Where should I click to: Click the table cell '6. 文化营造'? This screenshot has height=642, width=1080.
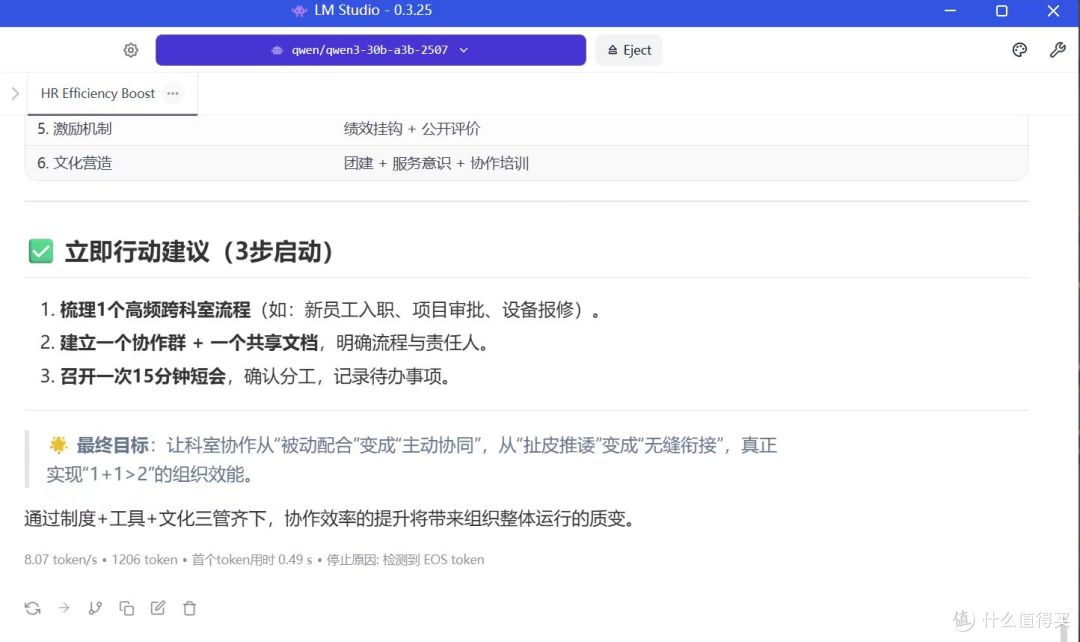click(x=74, y=163)
